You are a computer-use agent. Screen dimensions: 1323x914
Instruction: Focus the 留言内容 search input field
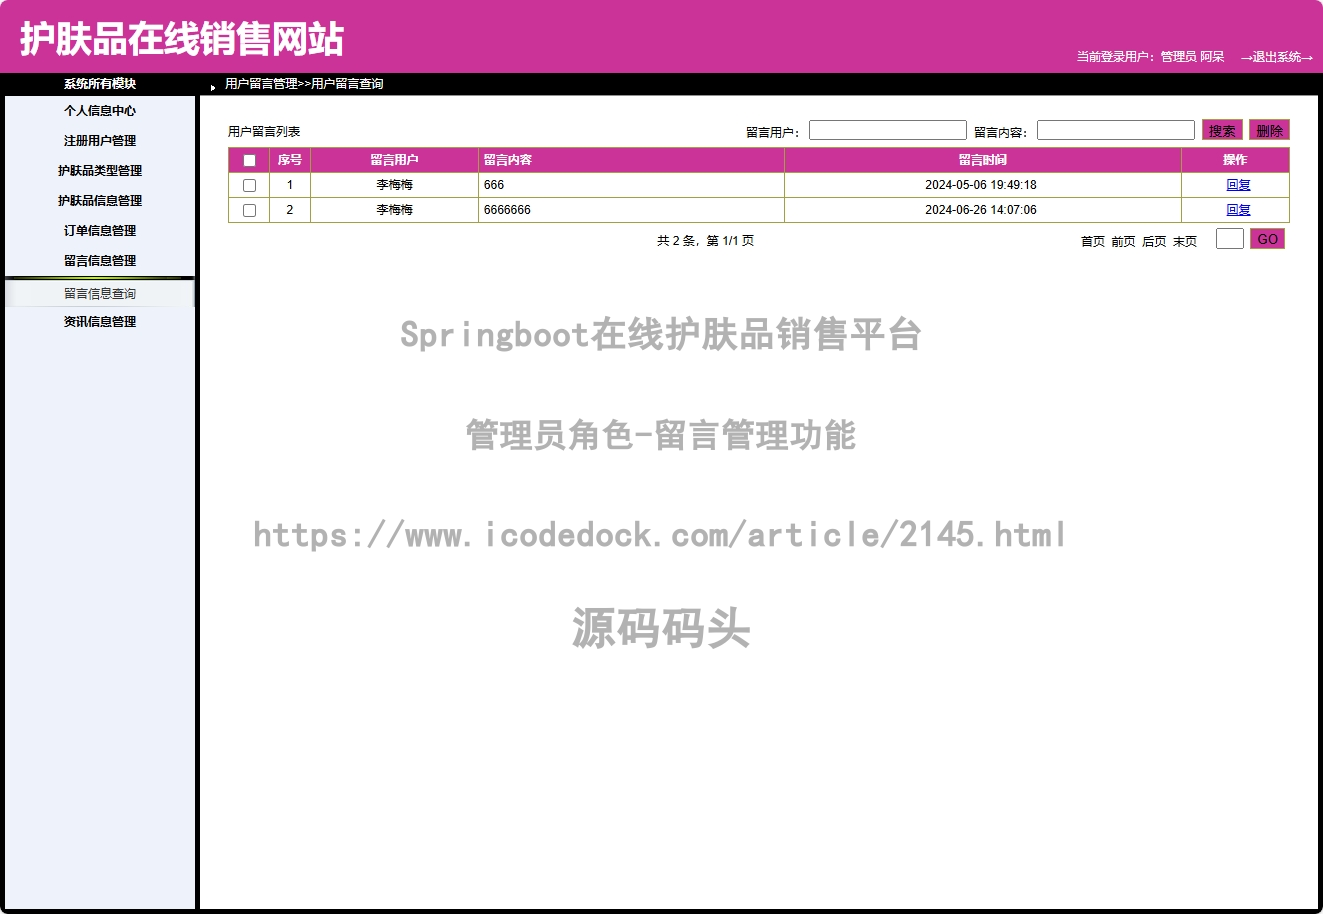click(x=1116, y=130)
